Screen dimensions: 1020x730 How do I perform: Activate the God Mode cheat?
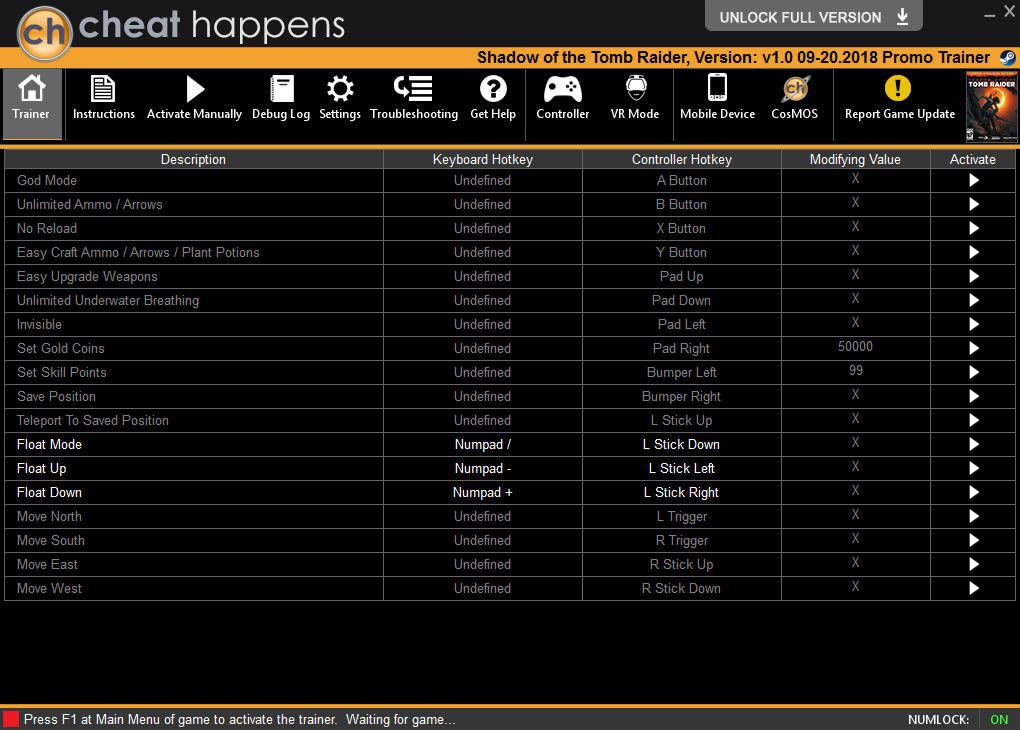tap(973, 181)
